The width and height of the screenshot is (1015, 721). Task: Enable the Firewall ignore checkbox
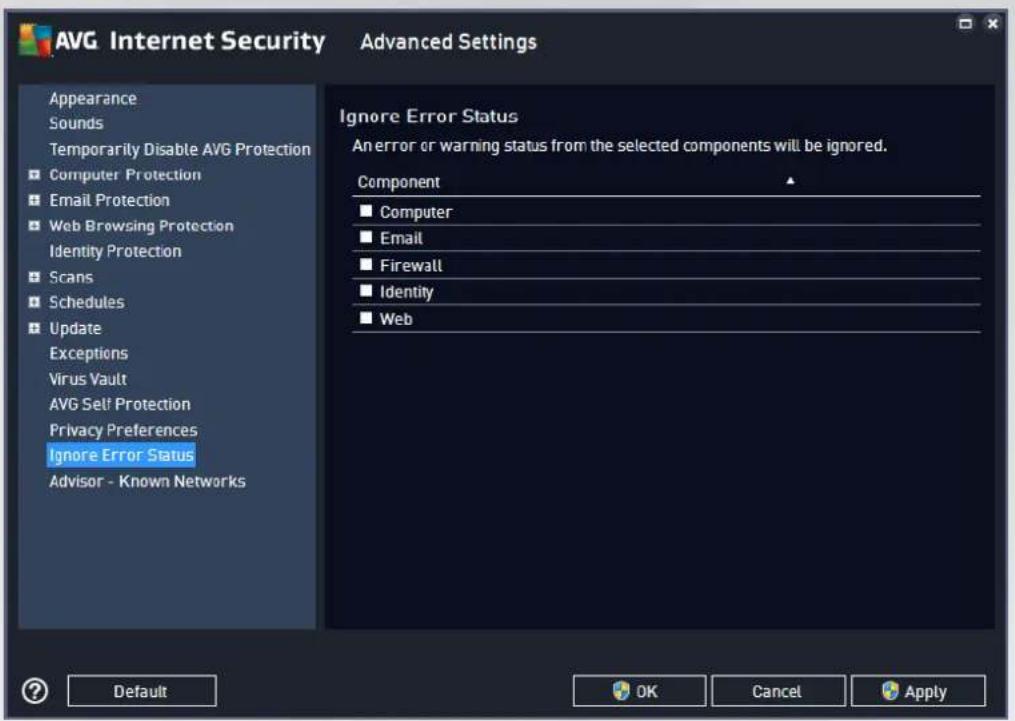coord(366,264)
